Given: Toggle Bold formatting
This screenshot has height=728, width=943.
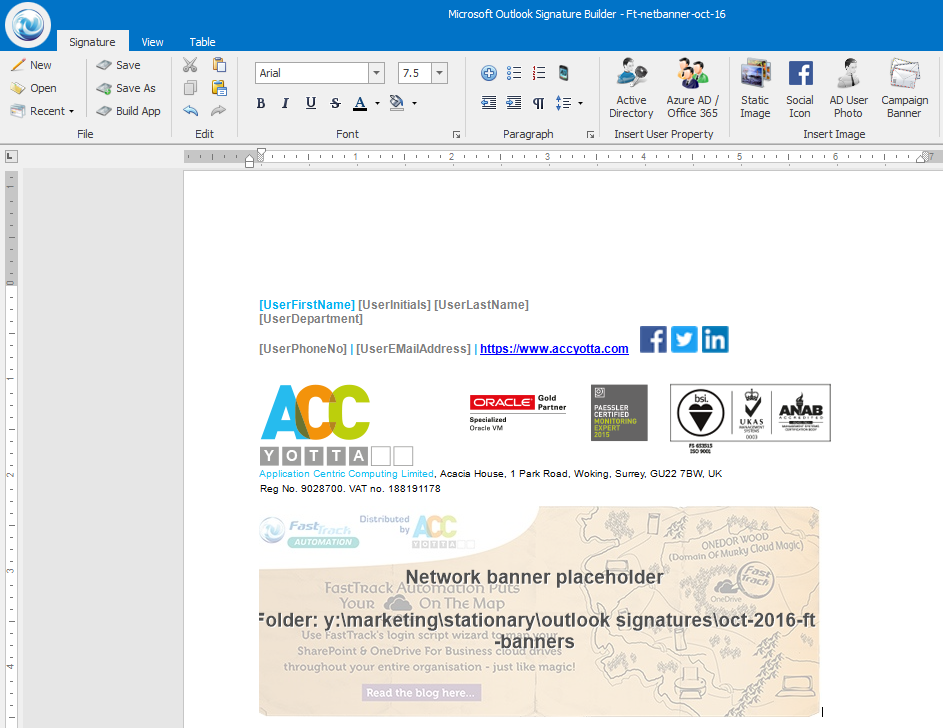Looking at the screenshot, I should click(x=260, y=103).
